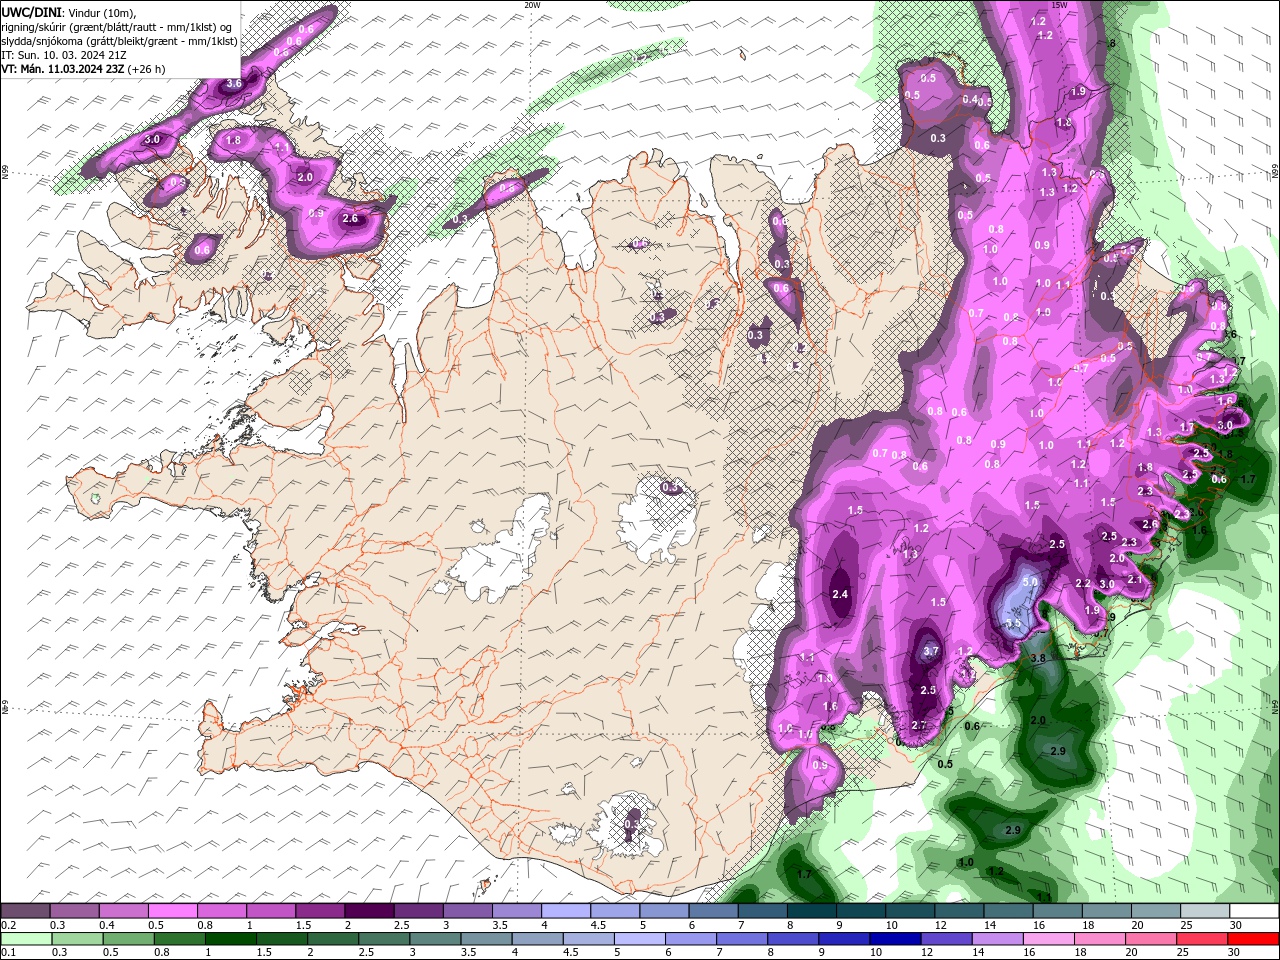Select dark green 1 swatch in rain legend
This screenshot has height=960, width=1280.
pyautogui.click(x=230, y=939)
